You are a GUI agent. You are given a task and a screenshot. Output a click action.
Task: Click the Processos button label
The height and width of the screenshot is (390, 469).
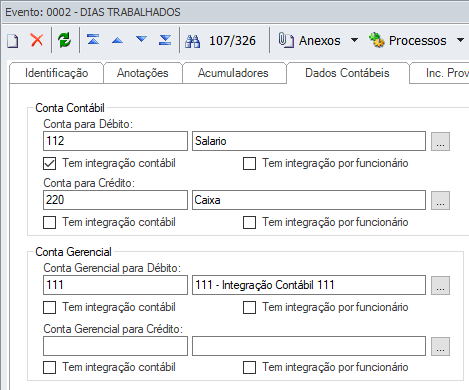click(x=417, y=41)
